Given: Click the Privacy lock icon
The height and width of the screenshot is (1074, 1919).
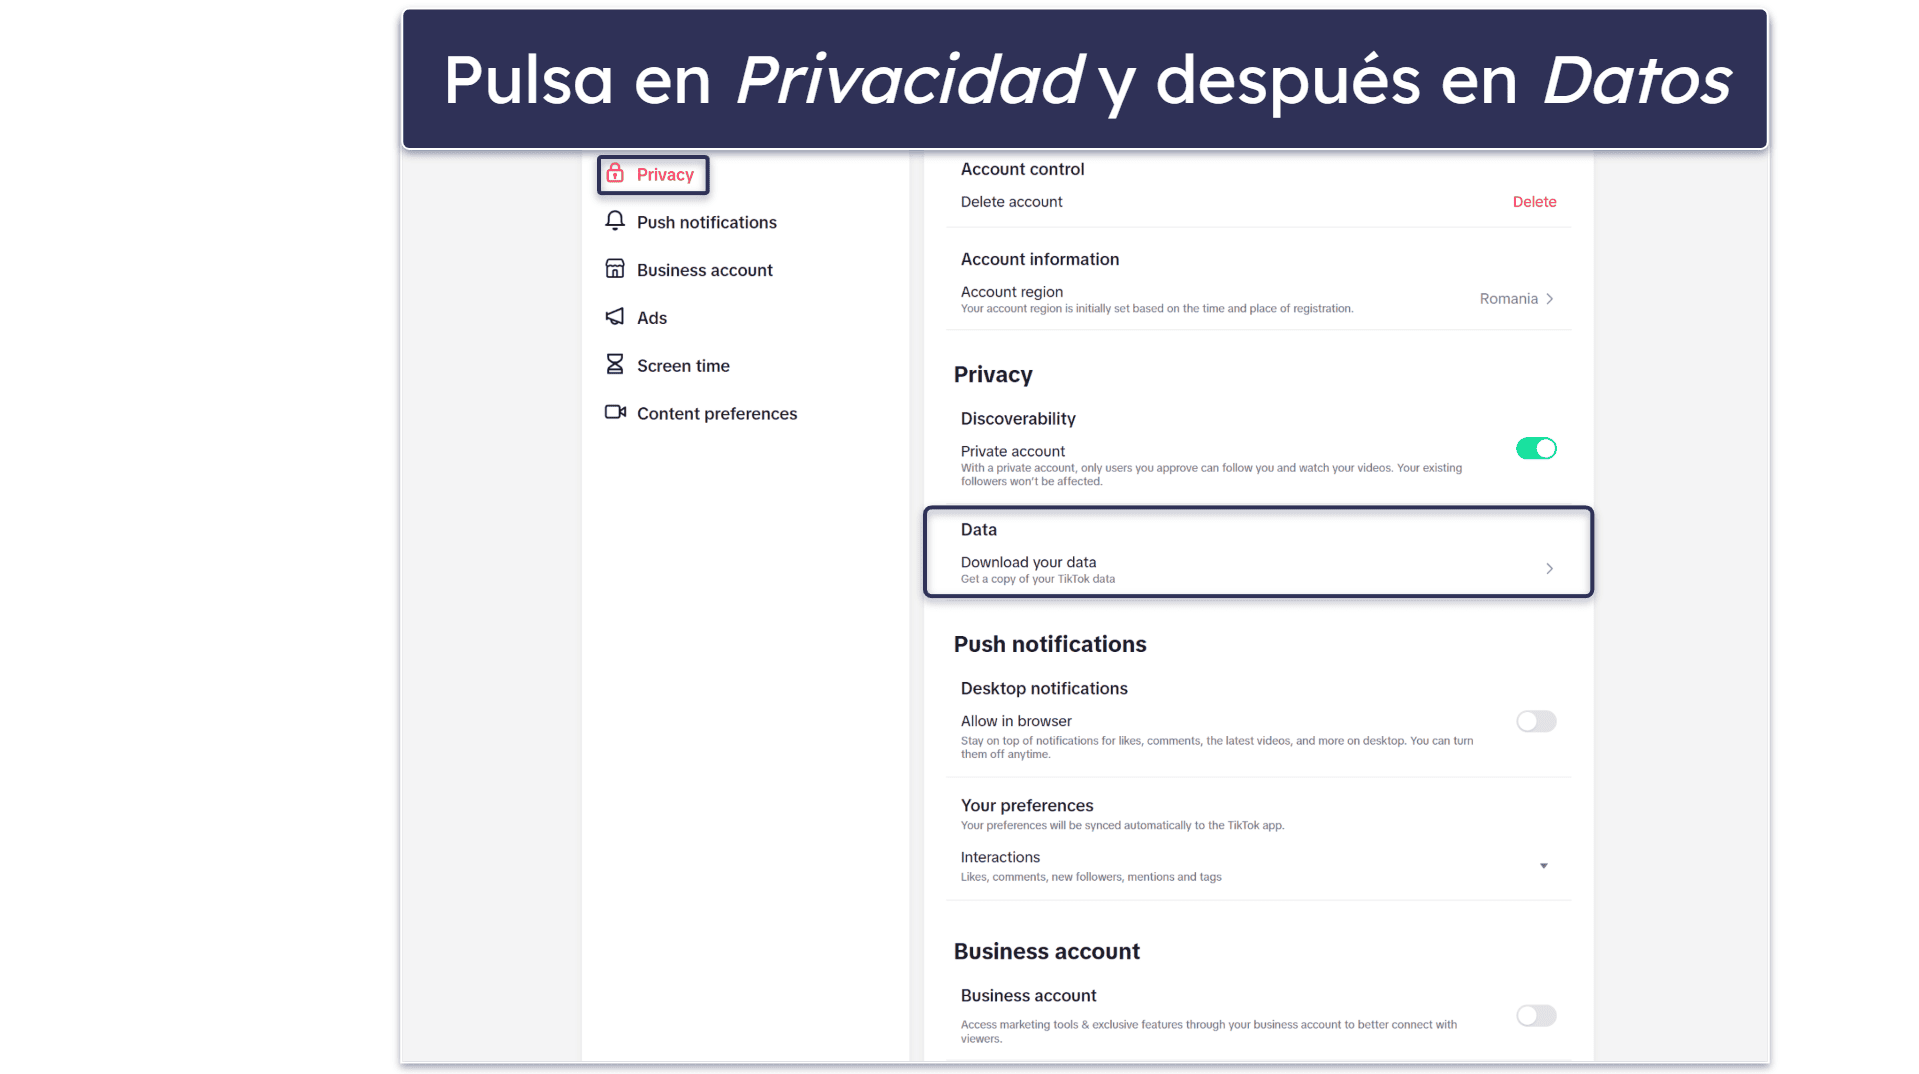Looking at the screenshot, I should (615, 174).
